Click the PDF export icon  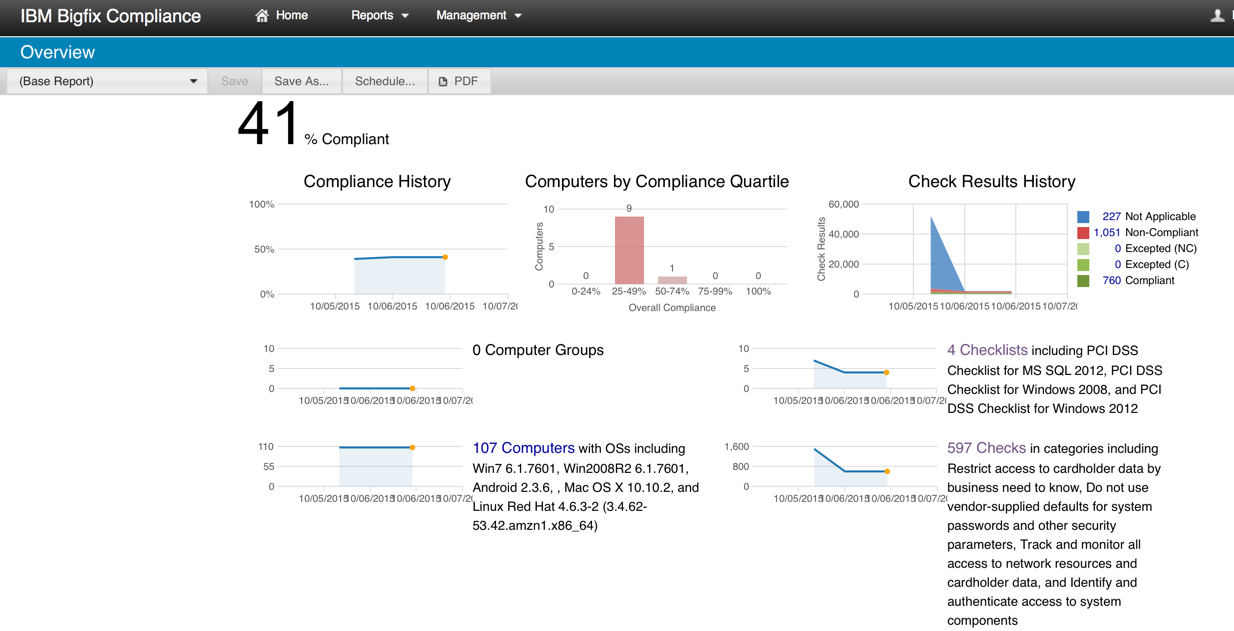tap(443, 81)
